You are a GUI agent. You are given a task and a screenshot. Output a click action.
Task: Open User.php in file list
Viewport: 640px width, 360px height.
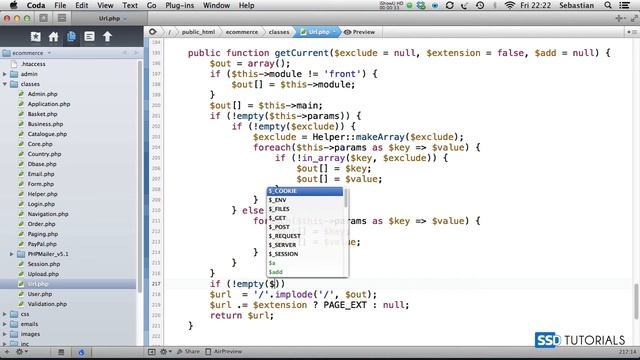tap(40, 294)
